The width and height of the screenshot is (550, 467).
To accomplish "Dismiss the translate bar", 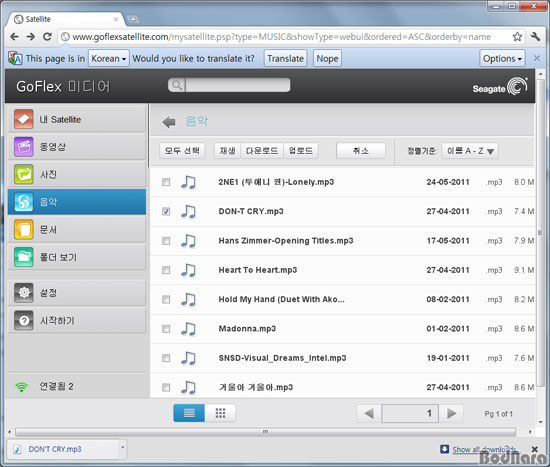I will point(537,58).
